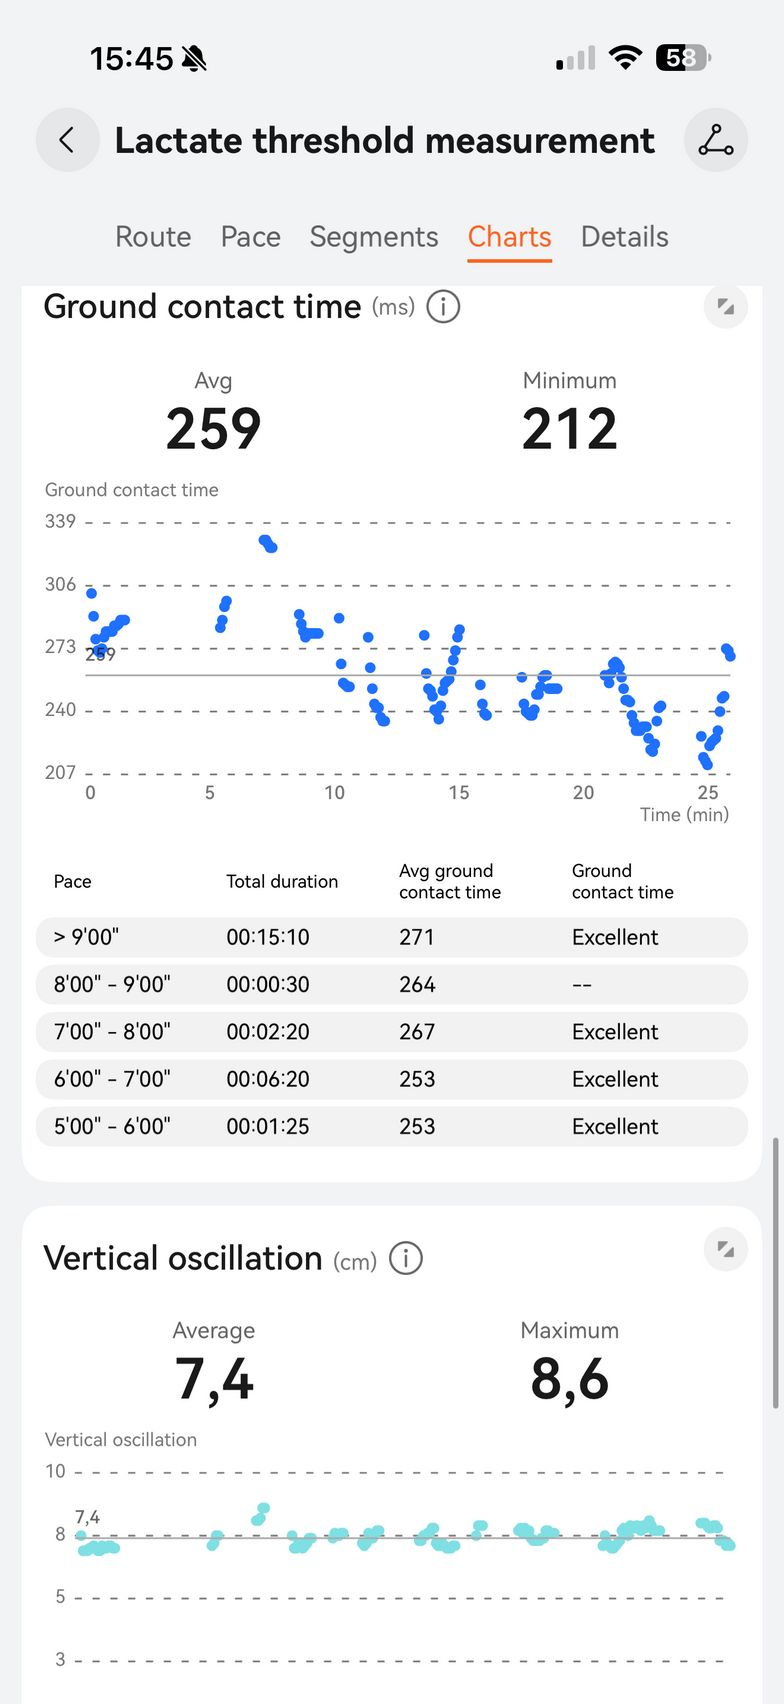Expand the Vertical oscillation chart fullscreen

pyautogui.click(x=726, y=1249)
